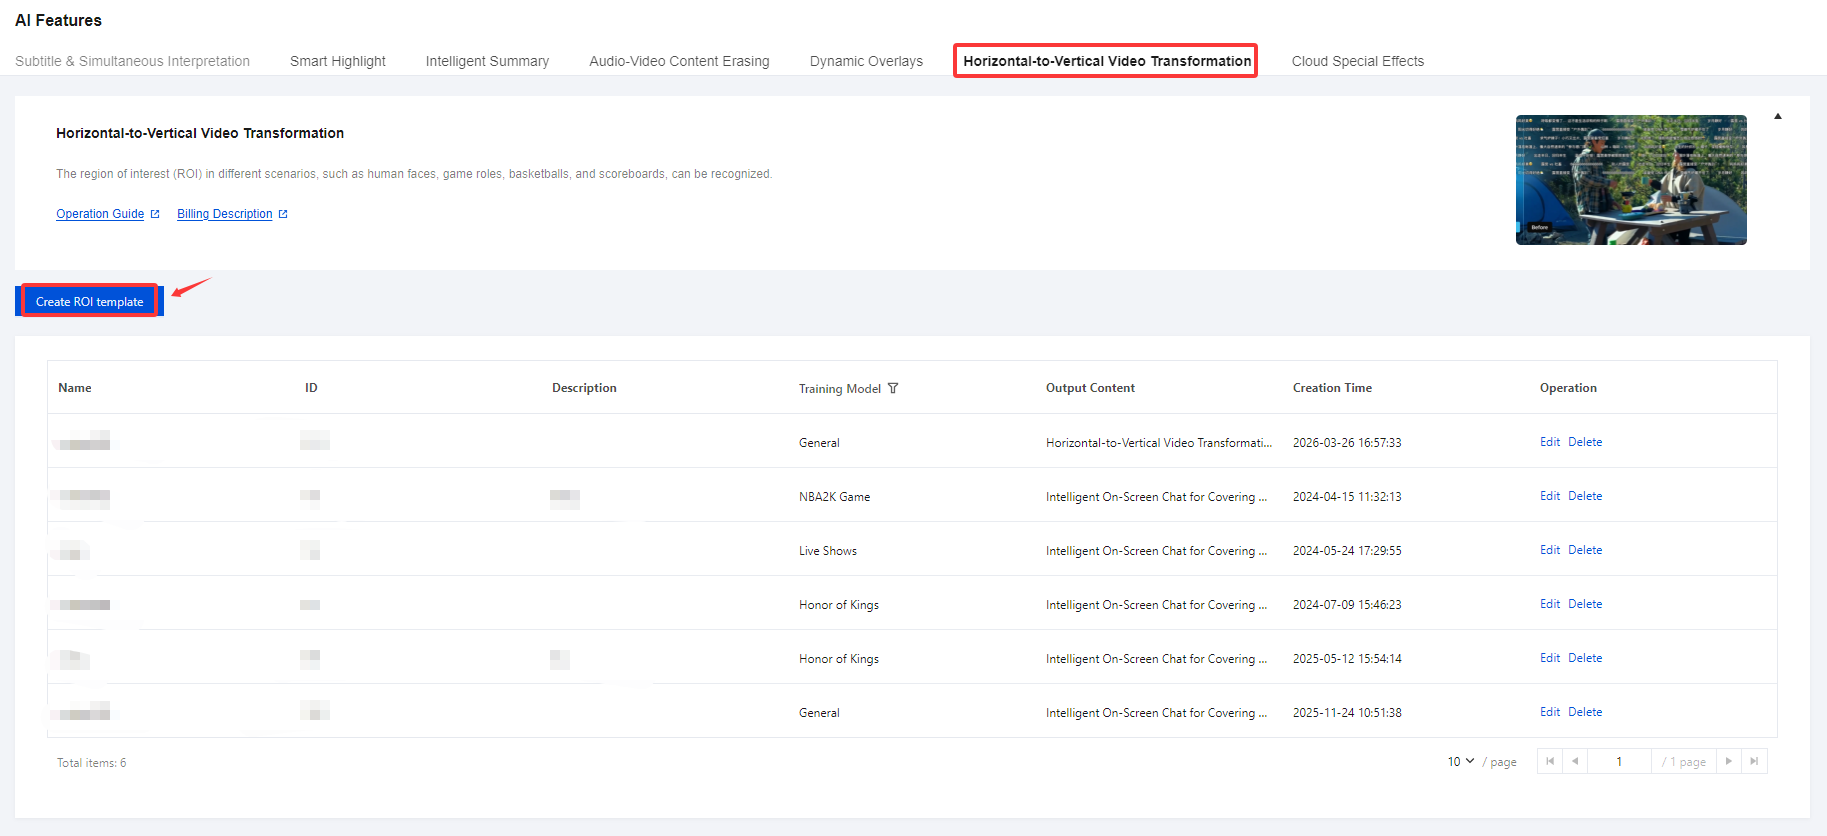Go to the next page arrow
Screen dimensions: 1827x836
click(x=1728, y=762)
